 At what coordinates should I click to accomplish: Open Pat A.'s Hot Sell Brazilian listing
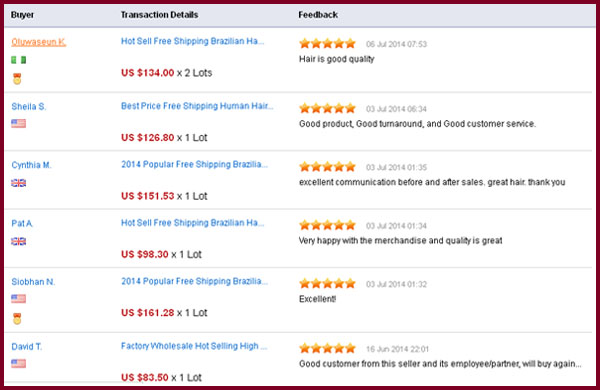click(192, 223)
